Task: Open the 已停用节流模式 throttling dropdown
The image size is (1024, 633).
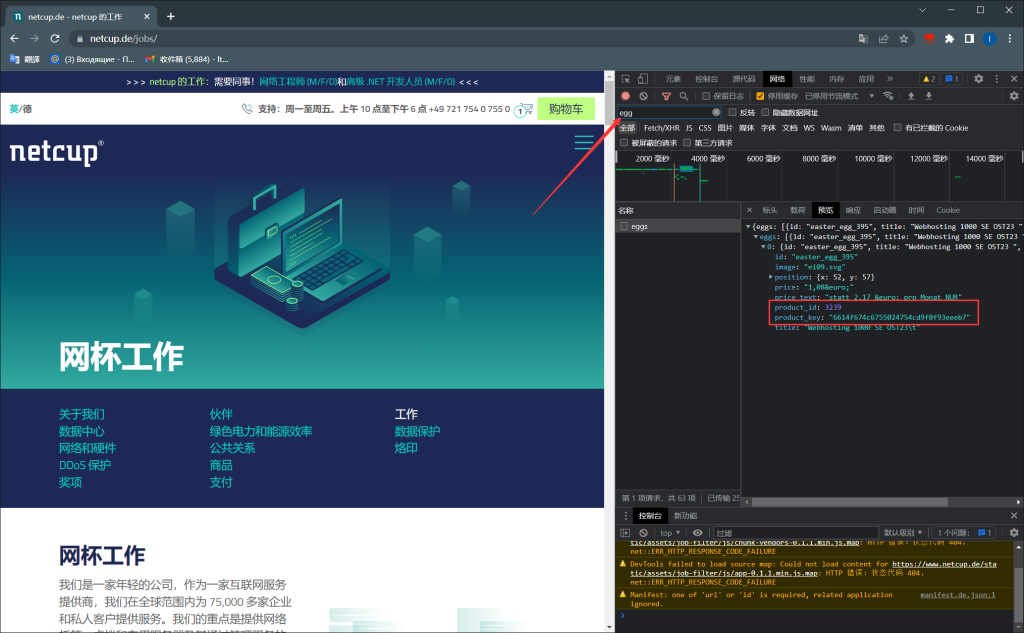Action: tap(839, 96)
